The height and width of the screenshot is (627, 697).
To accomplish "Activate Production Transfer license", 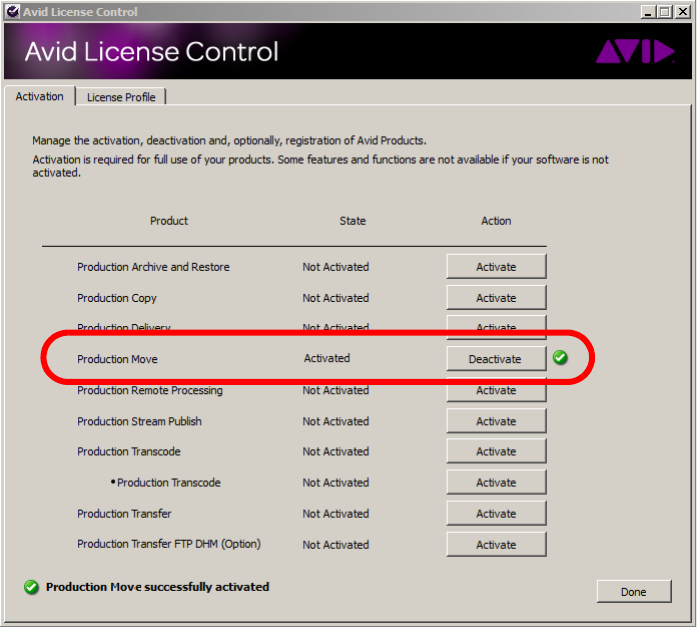I will (x=496, y=513).
